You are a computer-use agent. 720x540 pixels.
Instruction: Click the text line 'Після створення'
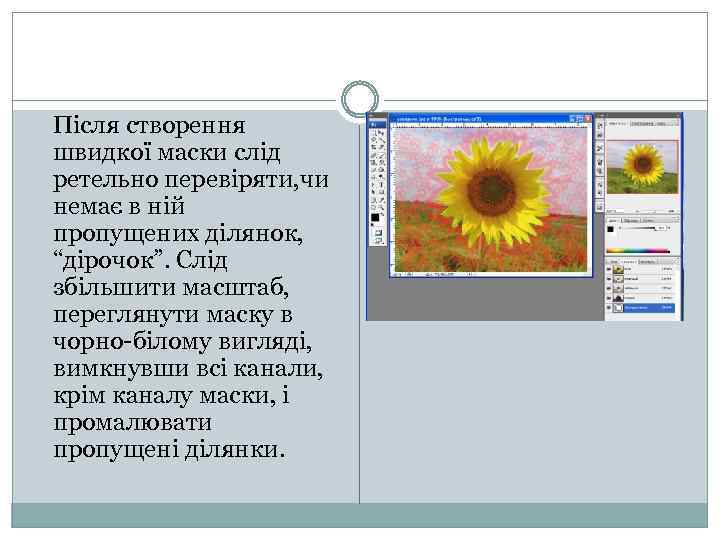click(149, 125)
